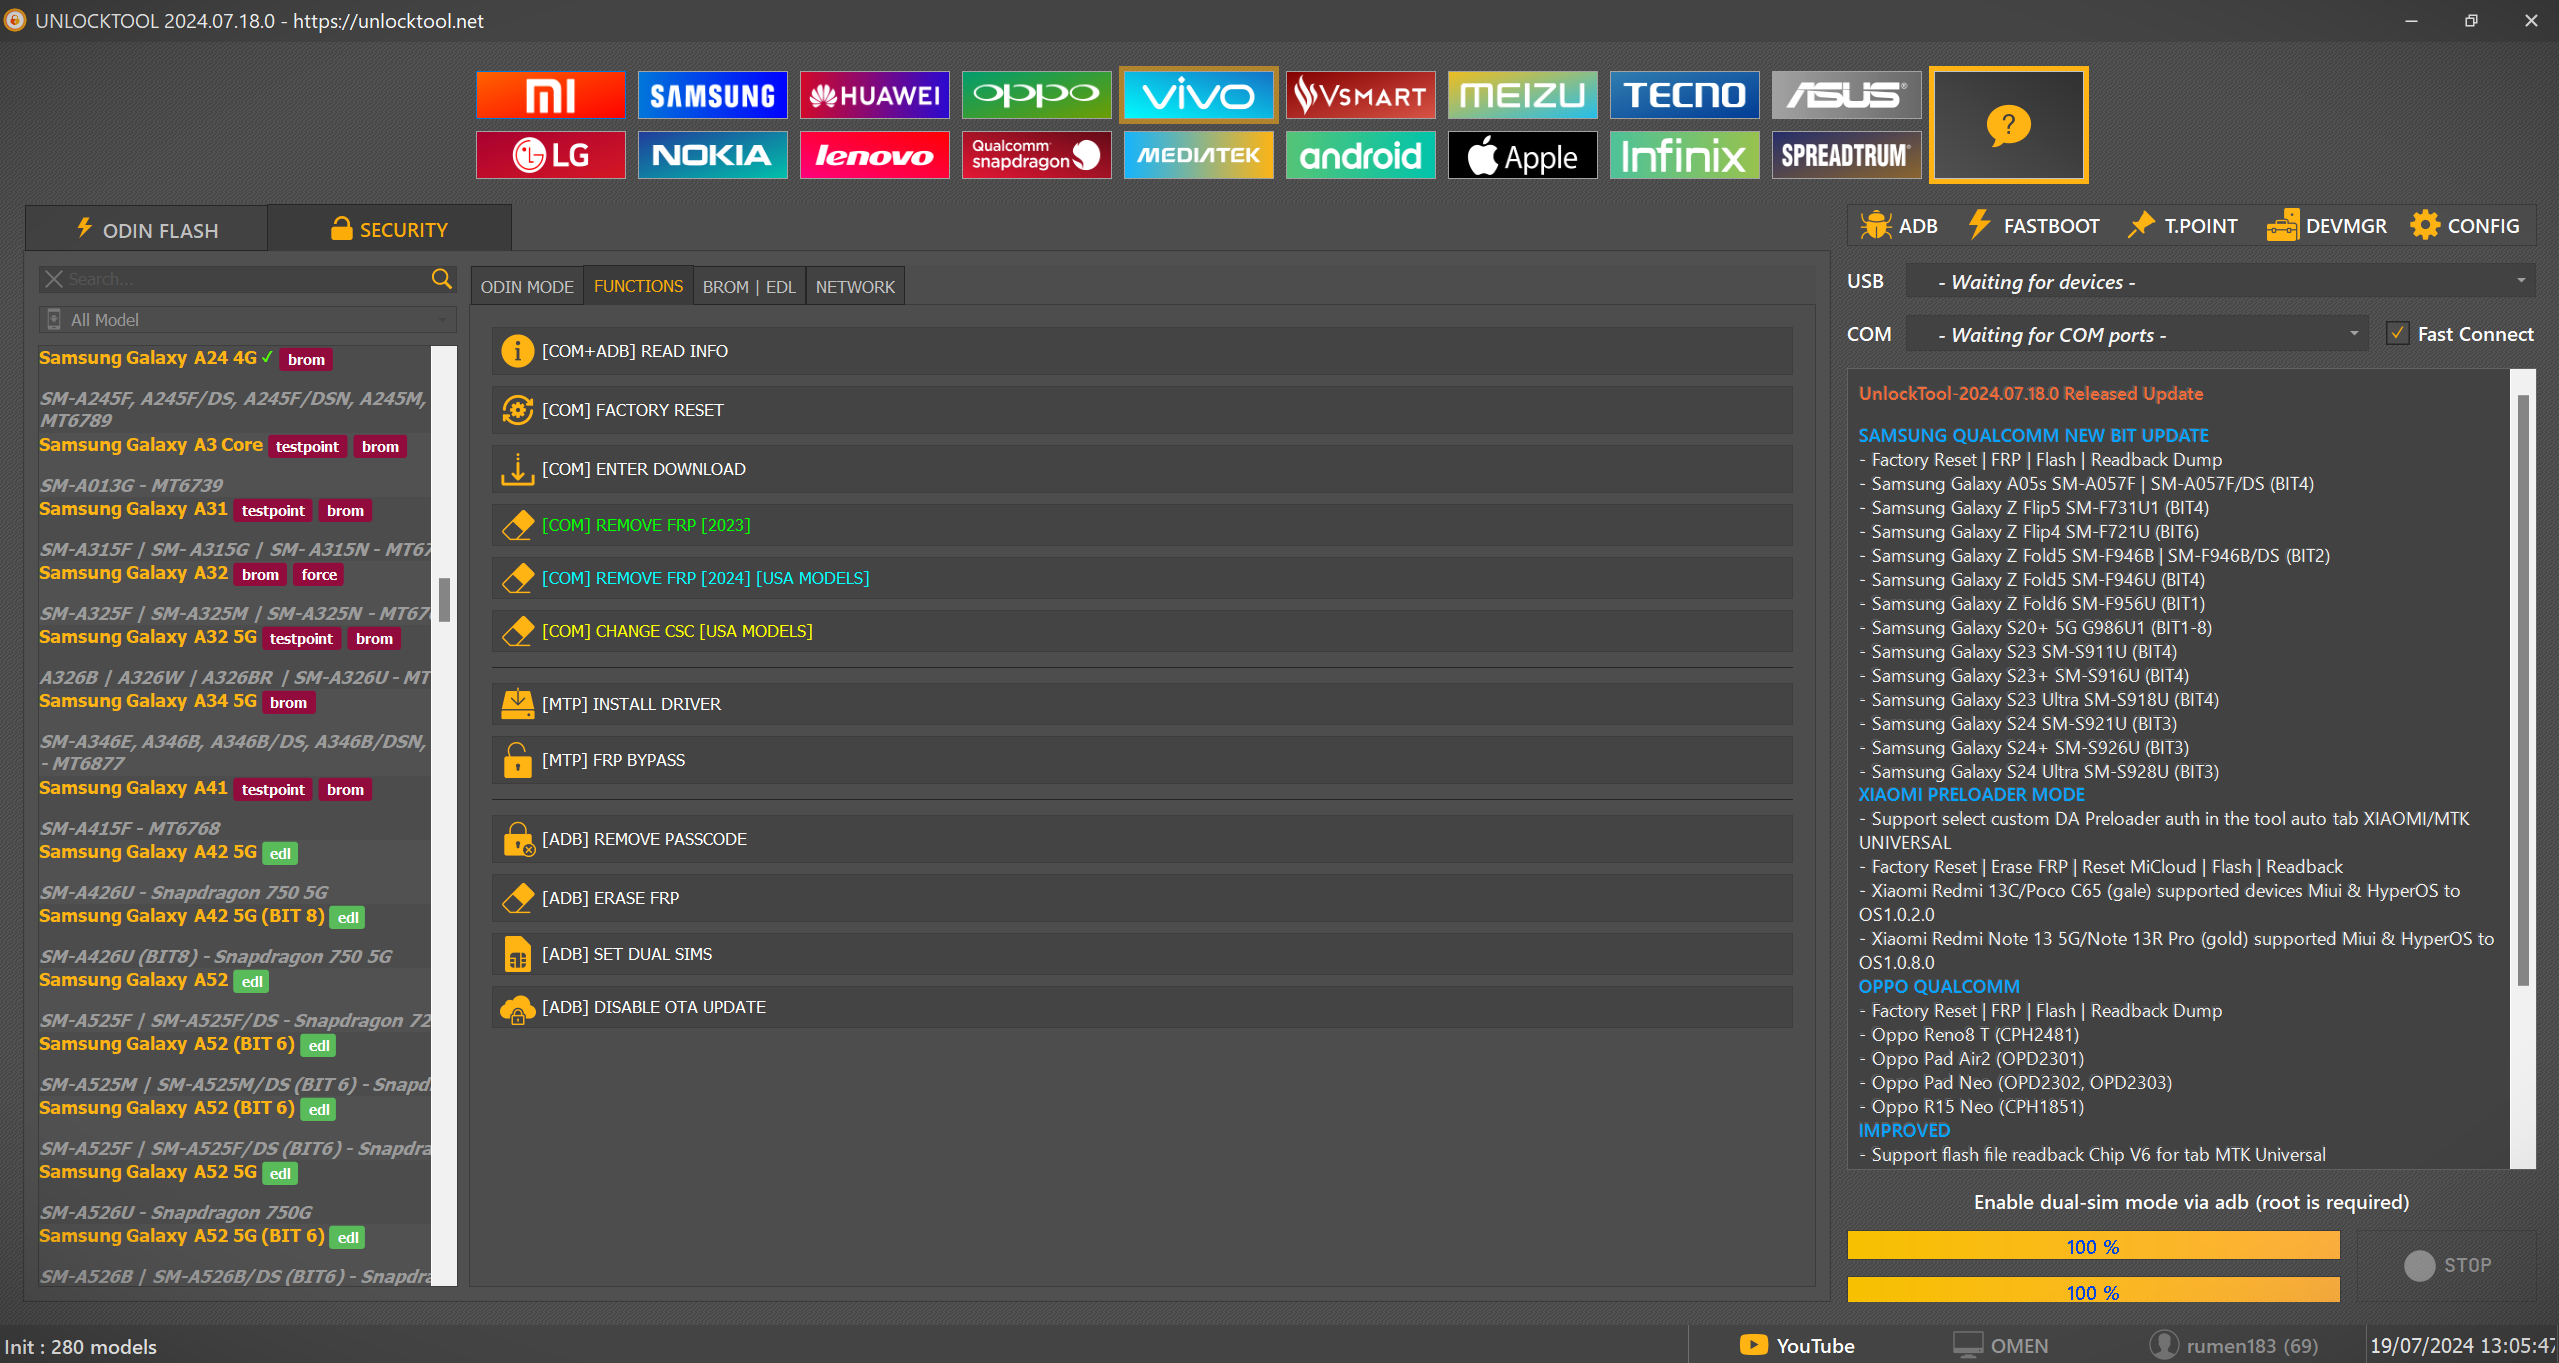The height and width of the screenshot is (1363, 2559).
Task: Open CONFIG gear settings
Action: (2464, 226)
